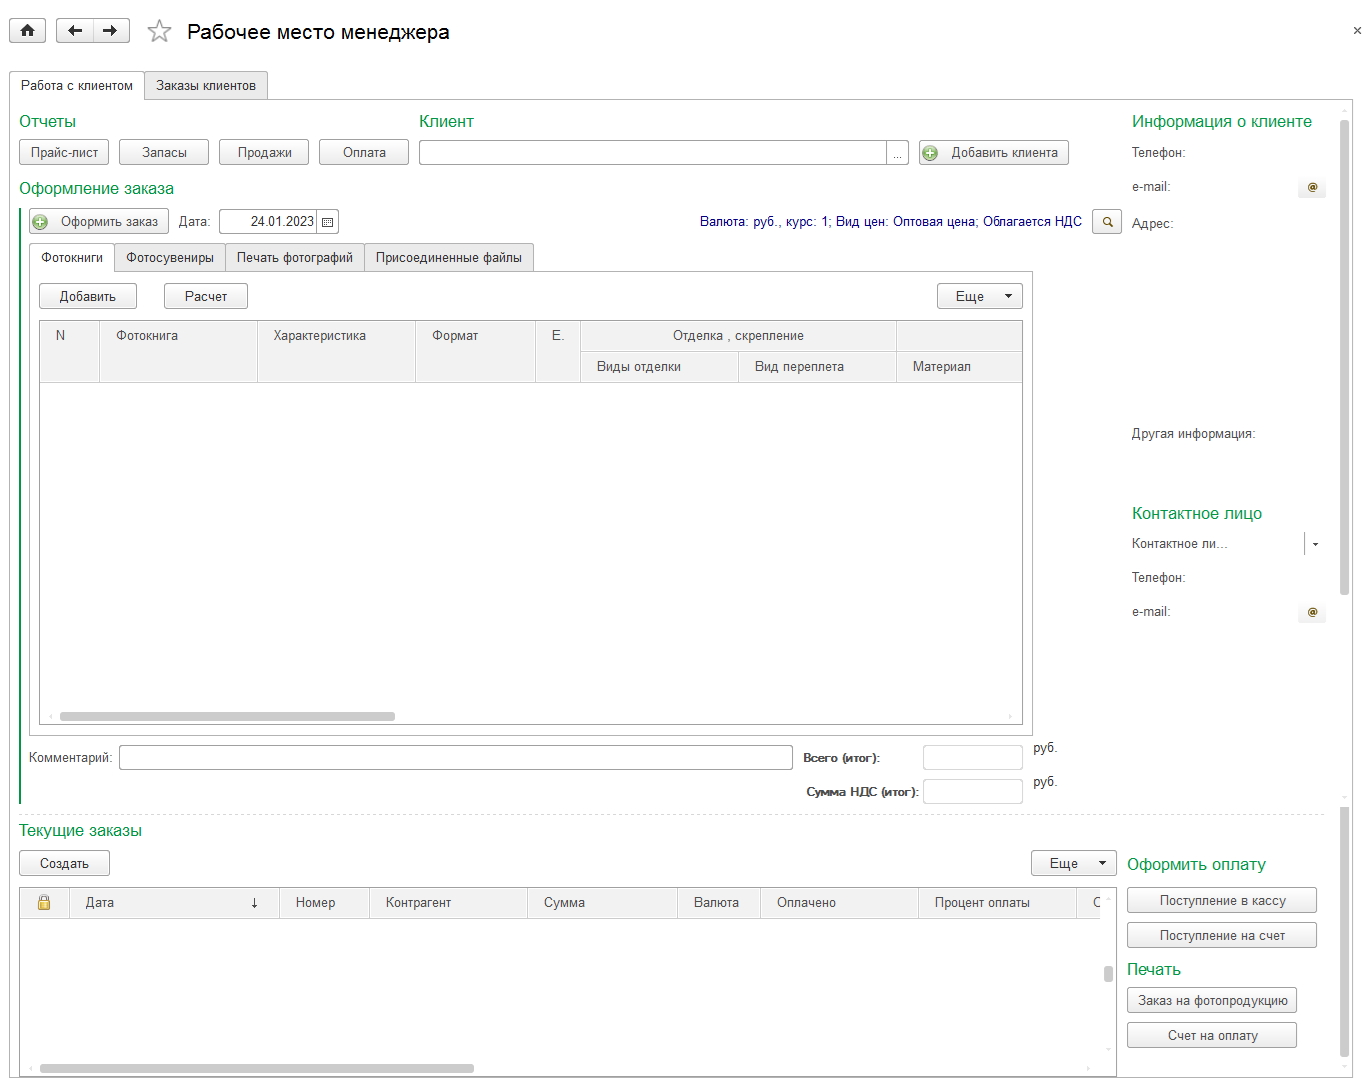Click the photobook table horizontal scrollbar
Viewport: 1368px width, 1092px height.
pos(227,716)
